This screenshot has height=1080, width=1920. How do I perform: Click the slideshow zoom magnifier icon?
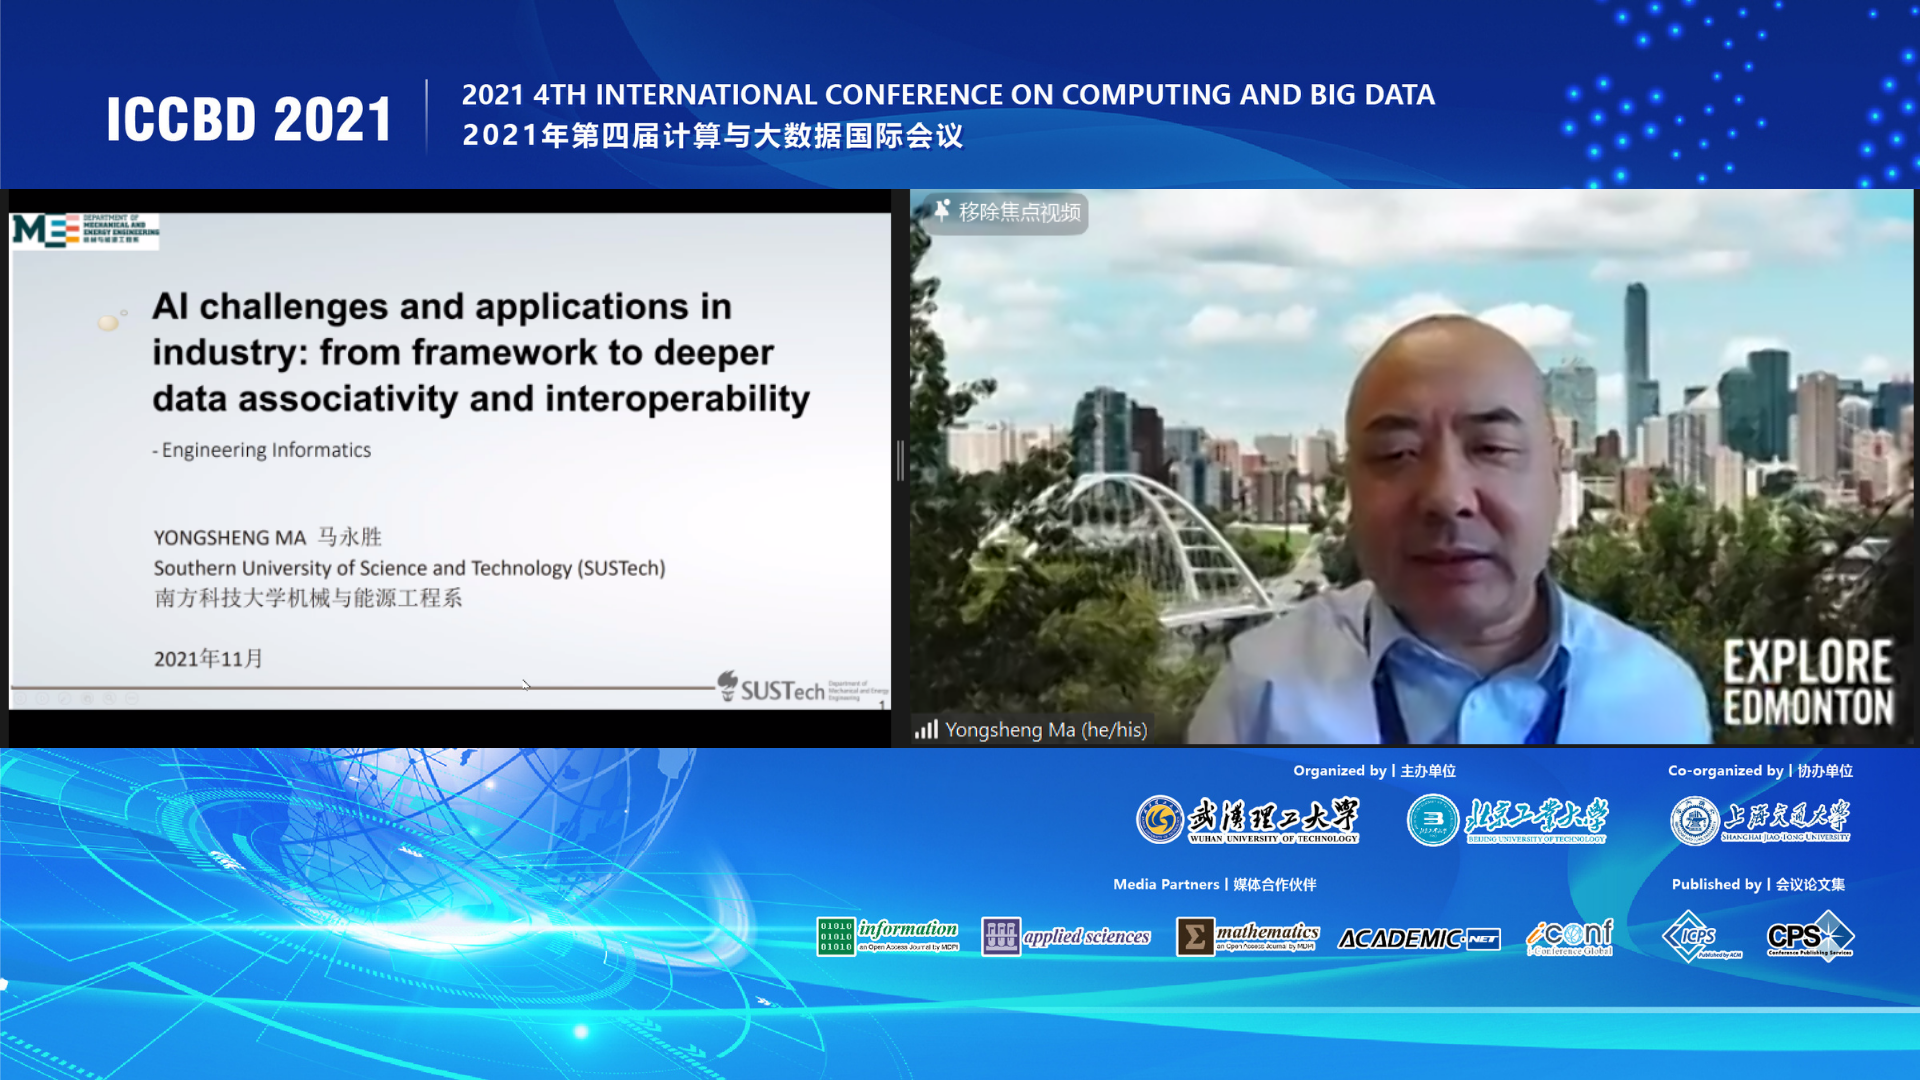pyautogui.click(x=109, y=698)
